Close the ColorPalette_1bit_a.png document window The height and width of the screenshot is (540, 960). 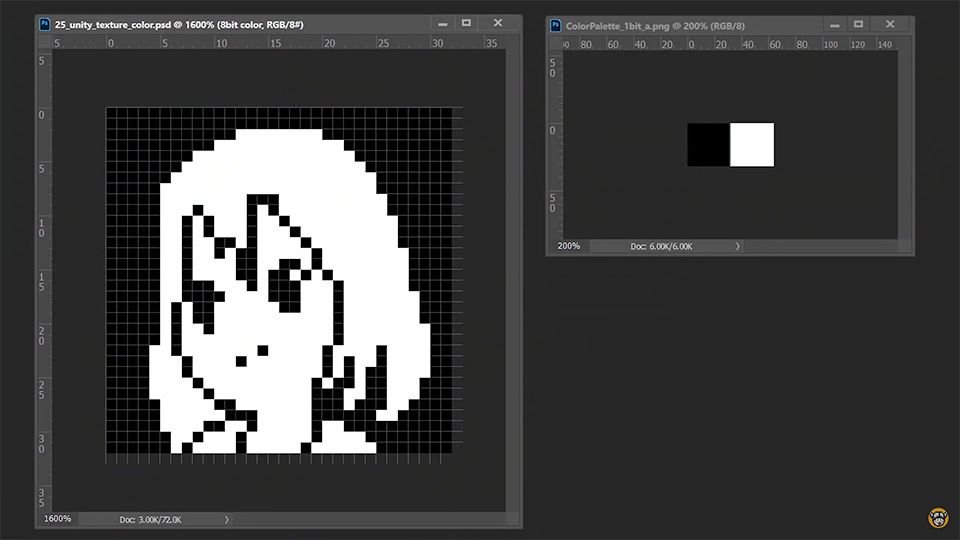click(892, 23)
